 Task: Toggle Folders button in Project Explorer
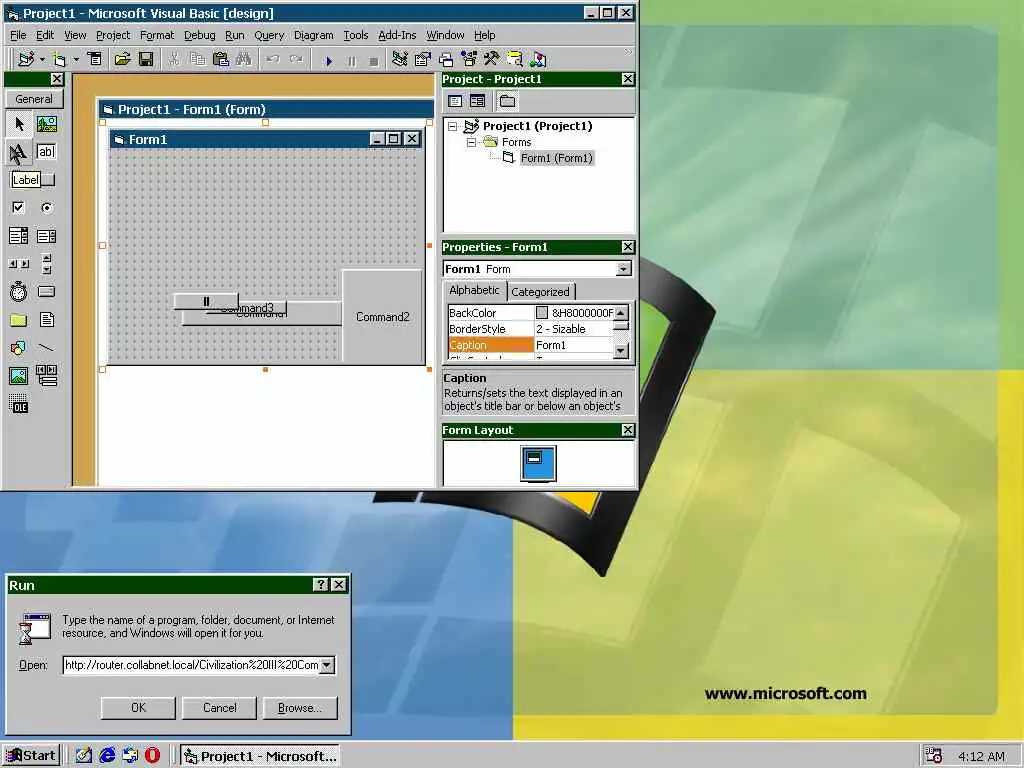tap(507, 101)
